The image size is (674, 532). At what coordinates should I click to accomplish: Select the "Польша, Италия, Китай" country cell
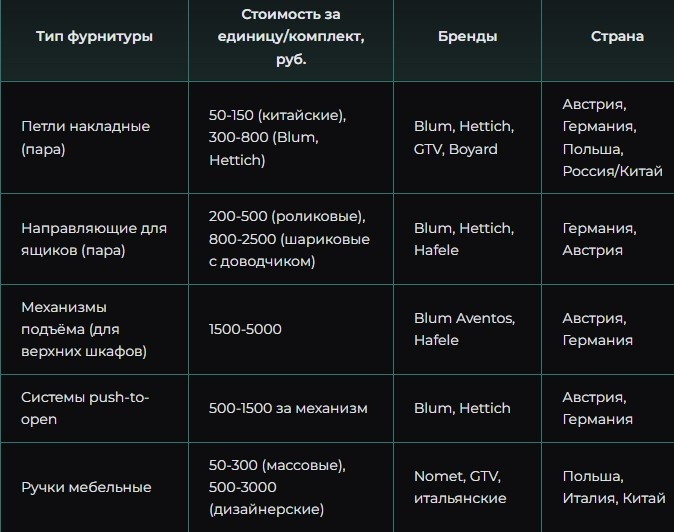click(611, 488)
